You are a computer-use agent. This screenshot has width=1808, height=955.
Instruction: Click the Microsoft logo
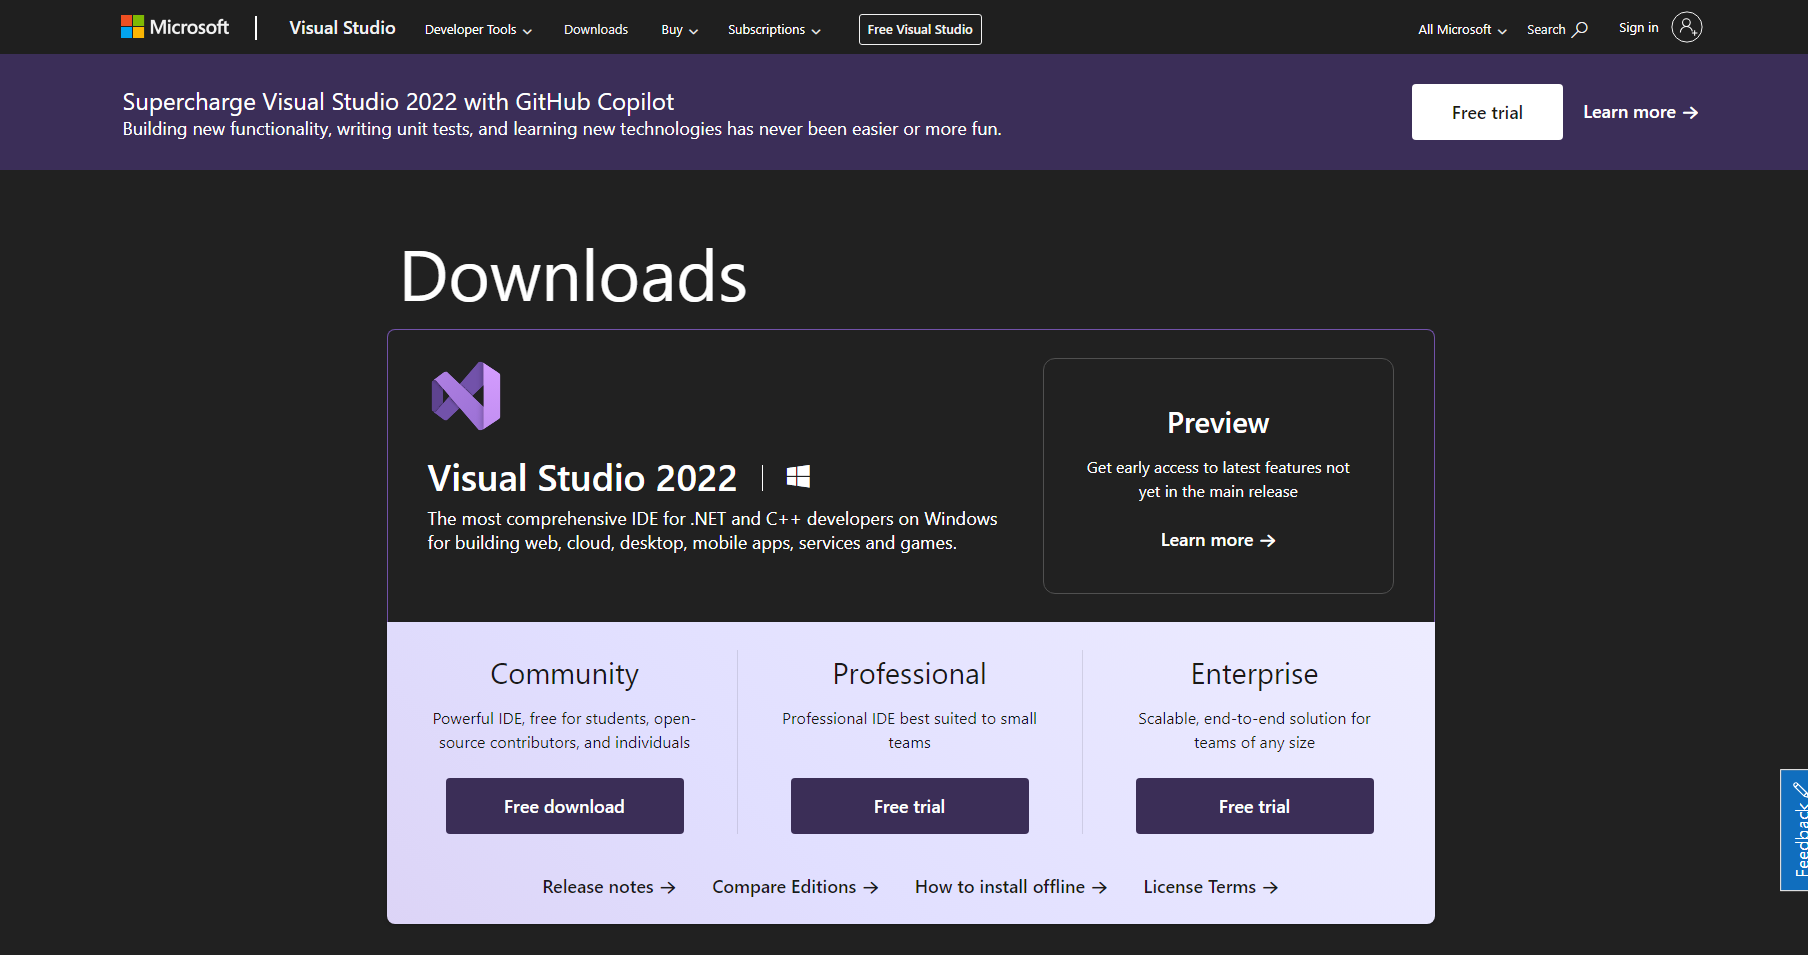pos(175,26)
